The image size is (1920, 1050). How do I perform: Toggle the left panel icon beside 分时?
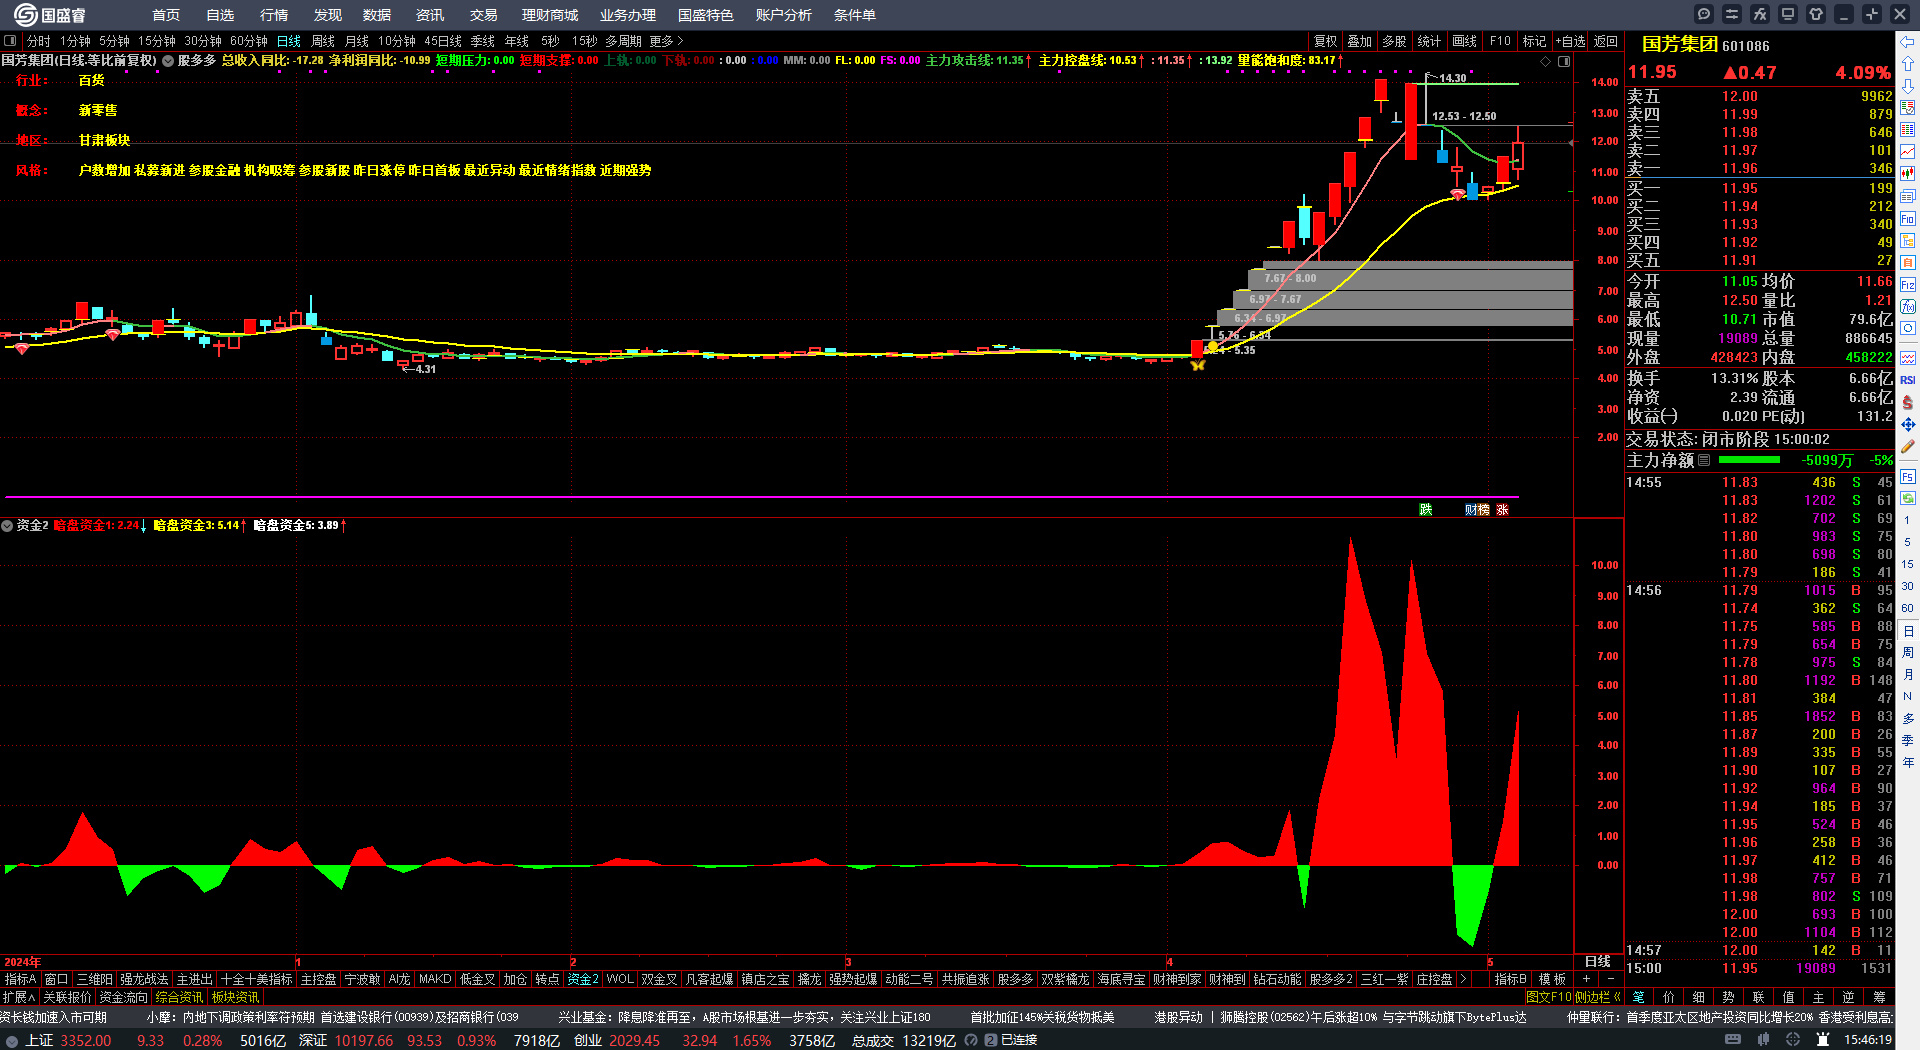(x=10, y=41)
